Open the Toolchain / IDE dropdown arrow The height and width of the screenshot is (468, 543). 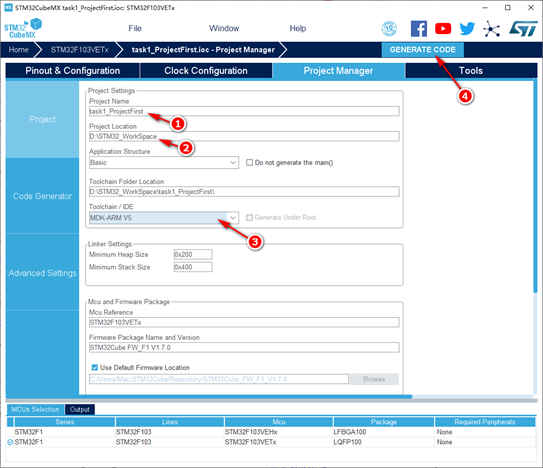click(x=233, y=218)
